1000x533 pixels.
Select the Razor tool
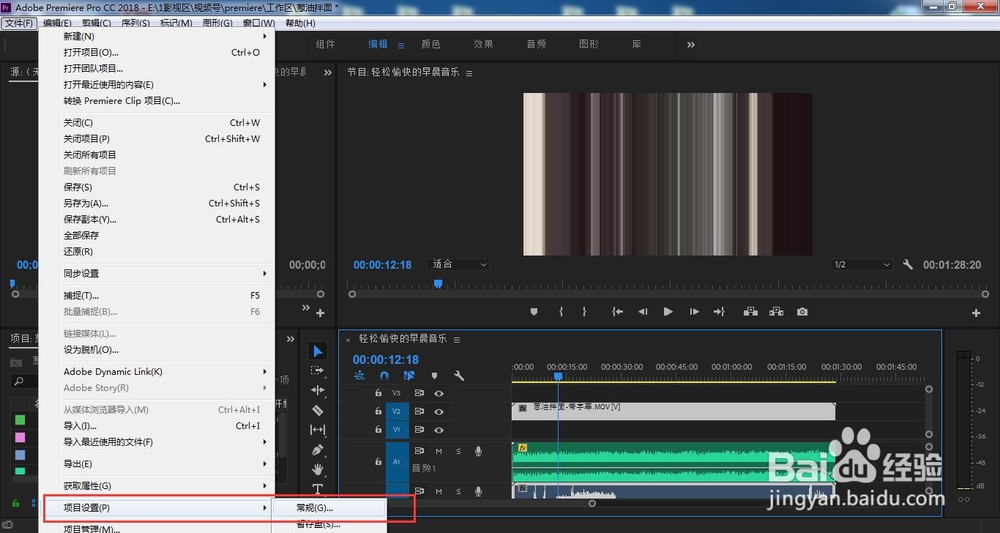pos(317,410)
